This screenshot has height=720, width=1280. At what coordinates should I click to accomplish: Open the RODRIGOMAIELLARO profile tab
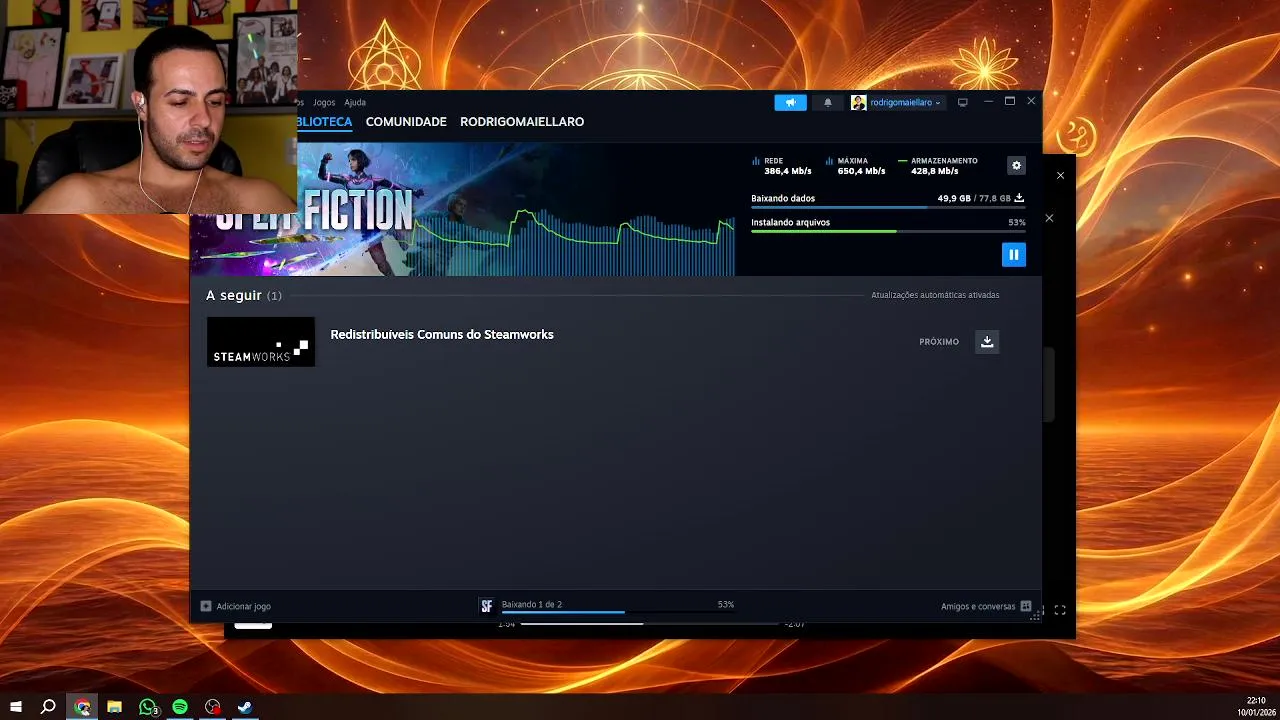522,122
